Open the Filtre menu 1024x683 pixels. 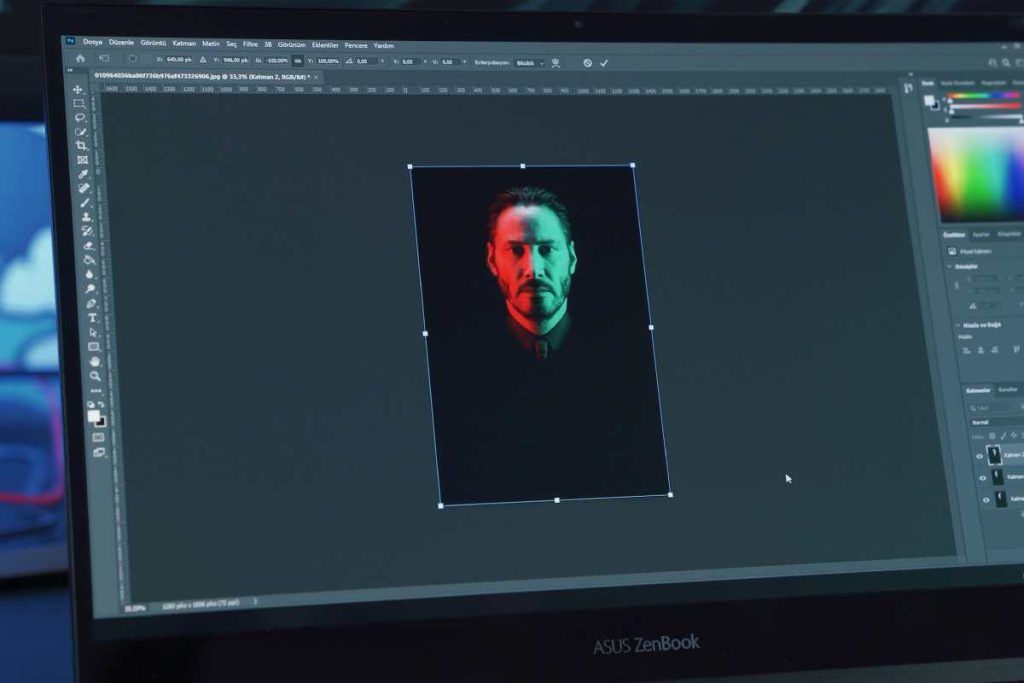(250, 44)
